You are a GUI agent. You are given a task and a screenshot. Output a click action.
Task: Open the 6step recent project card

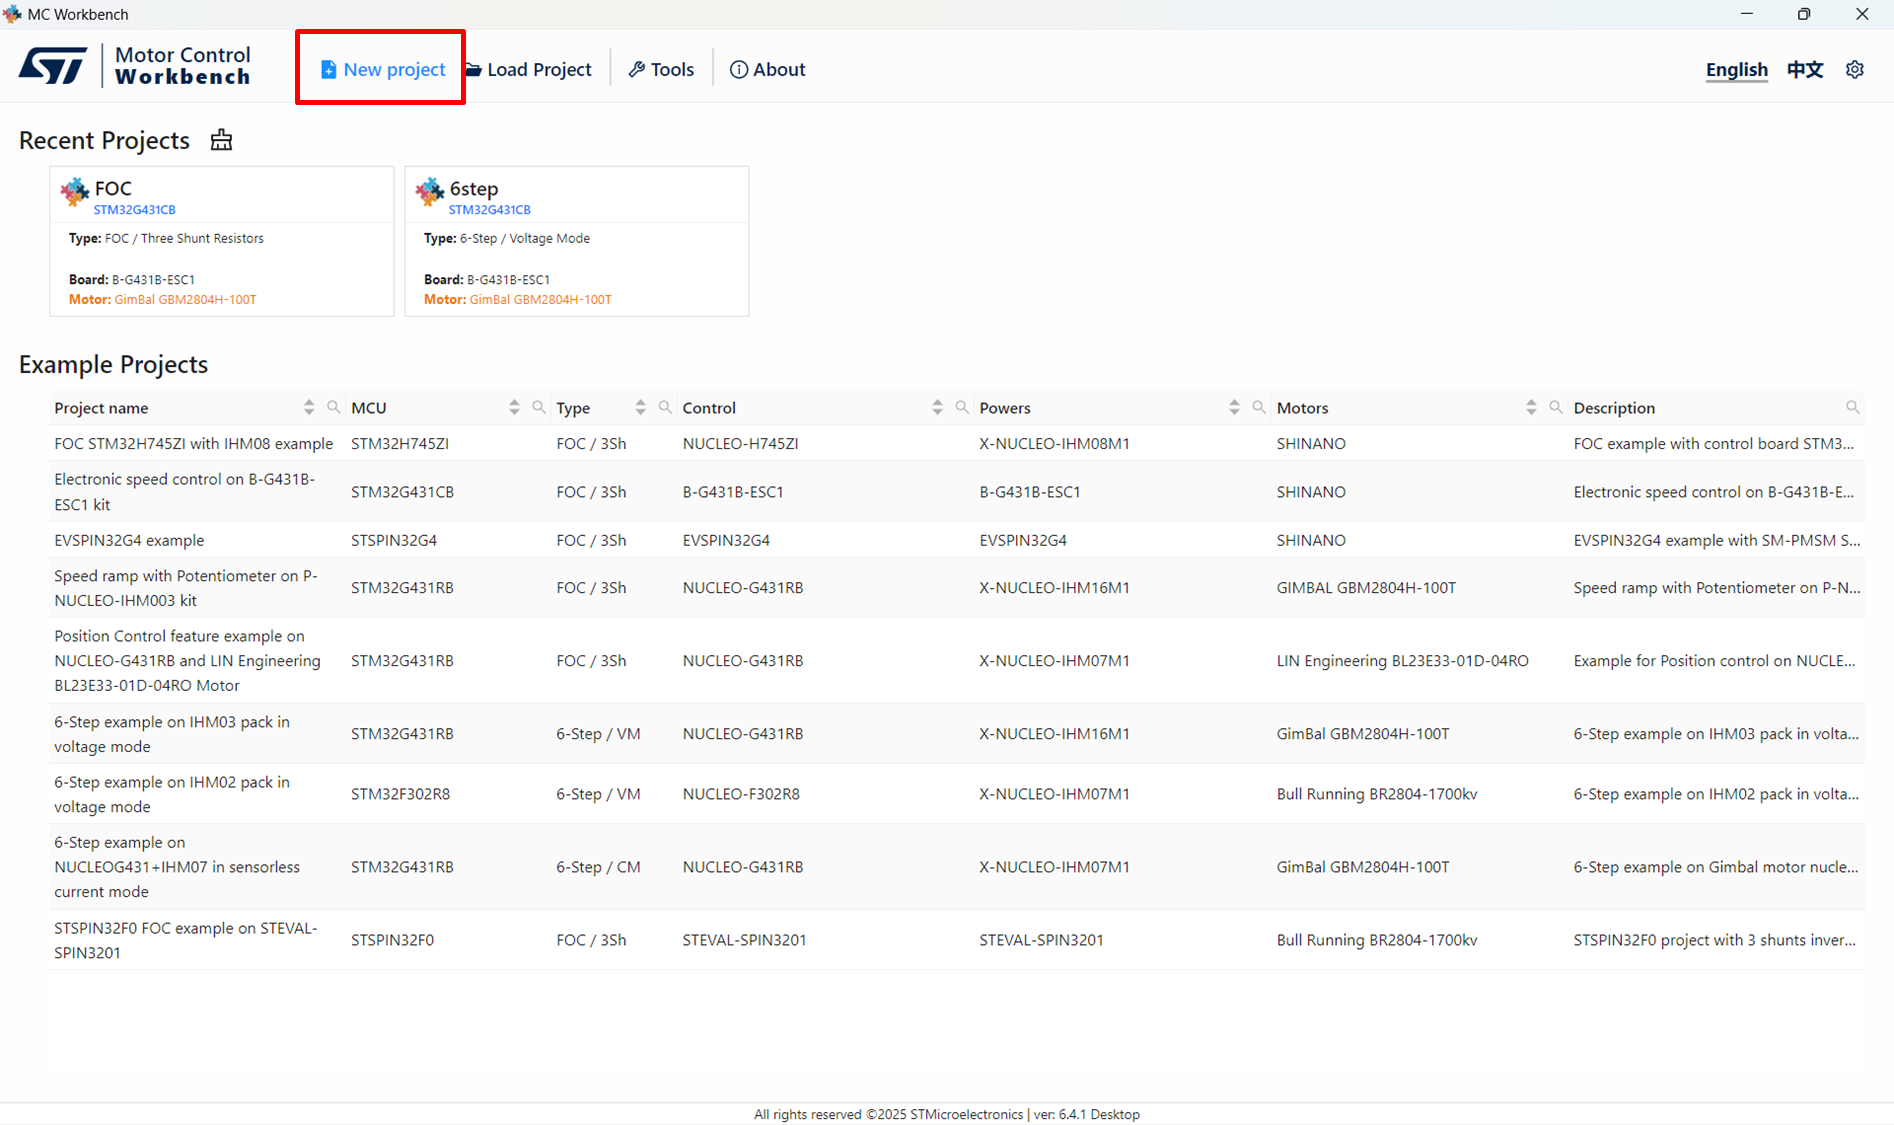click(x=577, y=241)
